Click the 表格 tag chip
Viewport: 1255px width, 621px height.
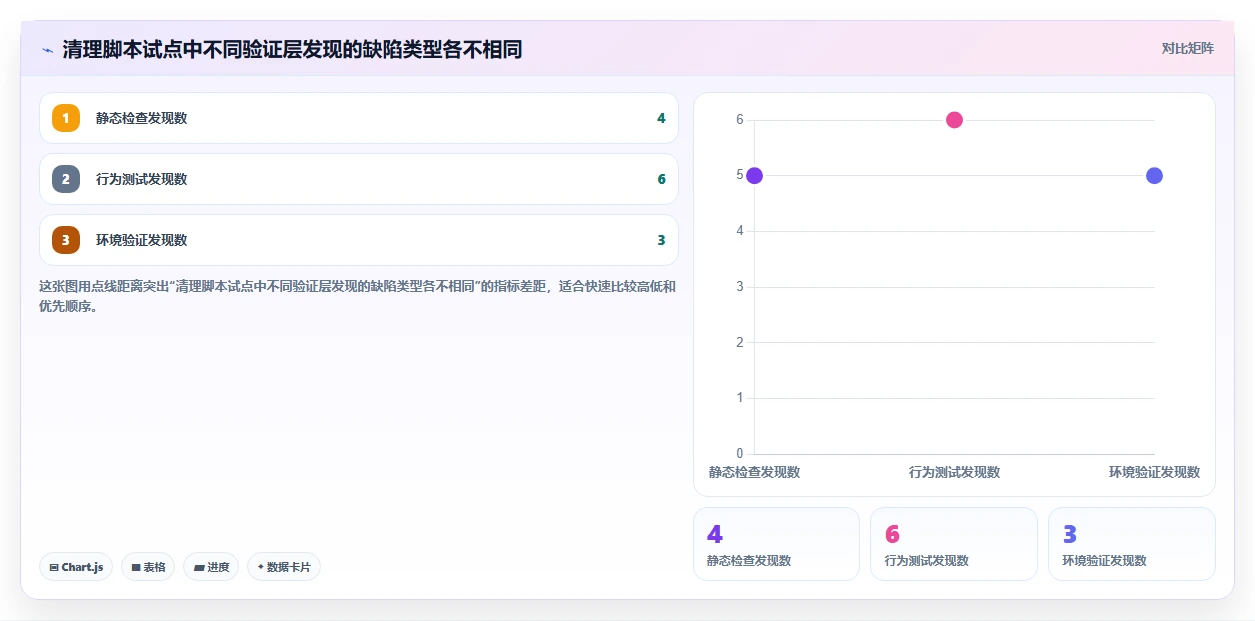pyautogui.click(x=148, y=567)
